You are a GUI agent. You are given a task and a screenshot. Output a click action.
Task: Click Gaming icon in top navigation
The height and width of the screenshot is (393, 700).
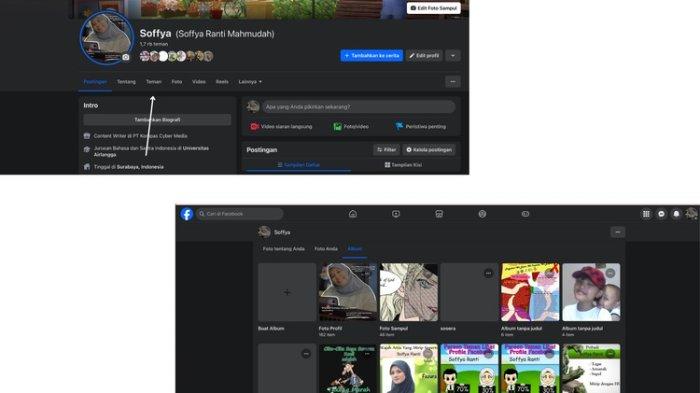pos(525,214)
